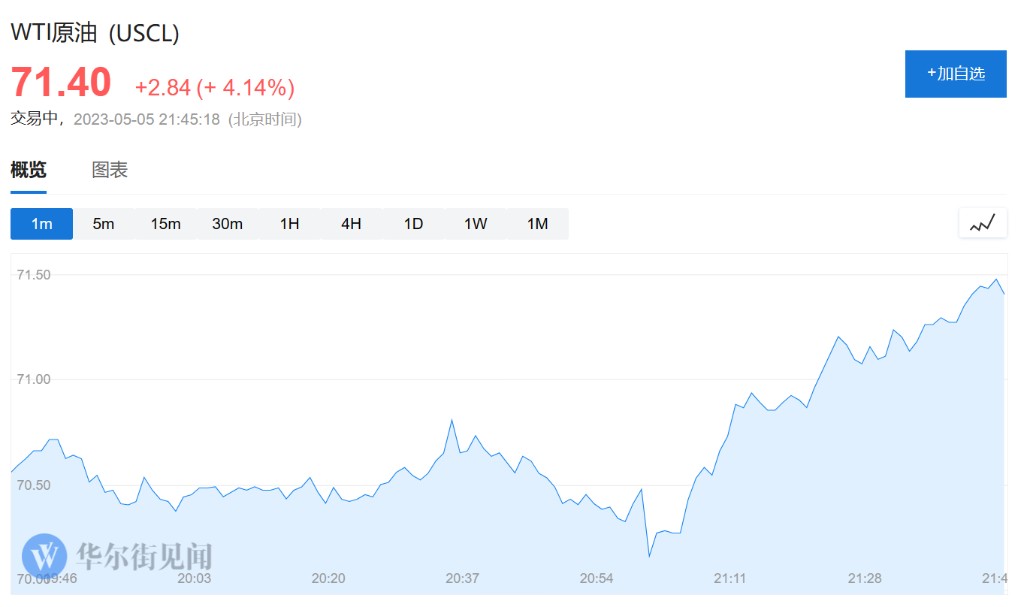Image resolution: width=1024 pixels, height=607 pixels.
Task: Select the 5m interval
Action: click(x=104, y=224)
